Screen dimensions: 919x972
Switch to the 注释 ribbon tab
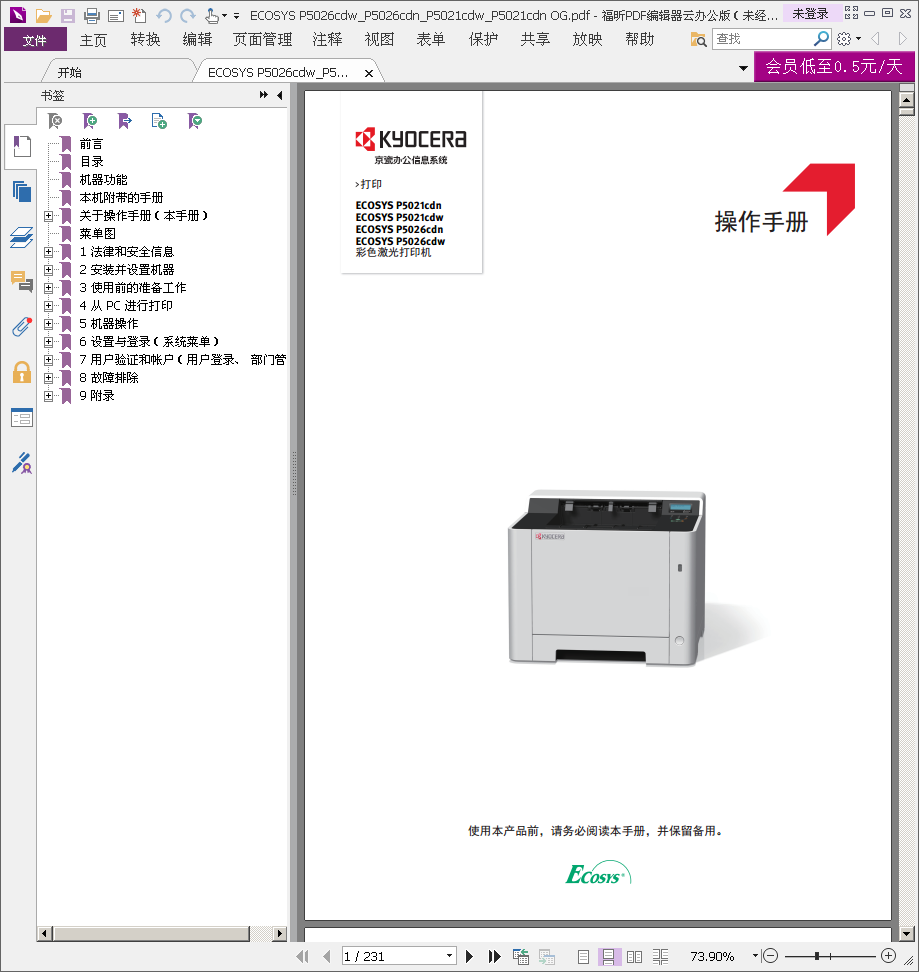pos(327,40)
